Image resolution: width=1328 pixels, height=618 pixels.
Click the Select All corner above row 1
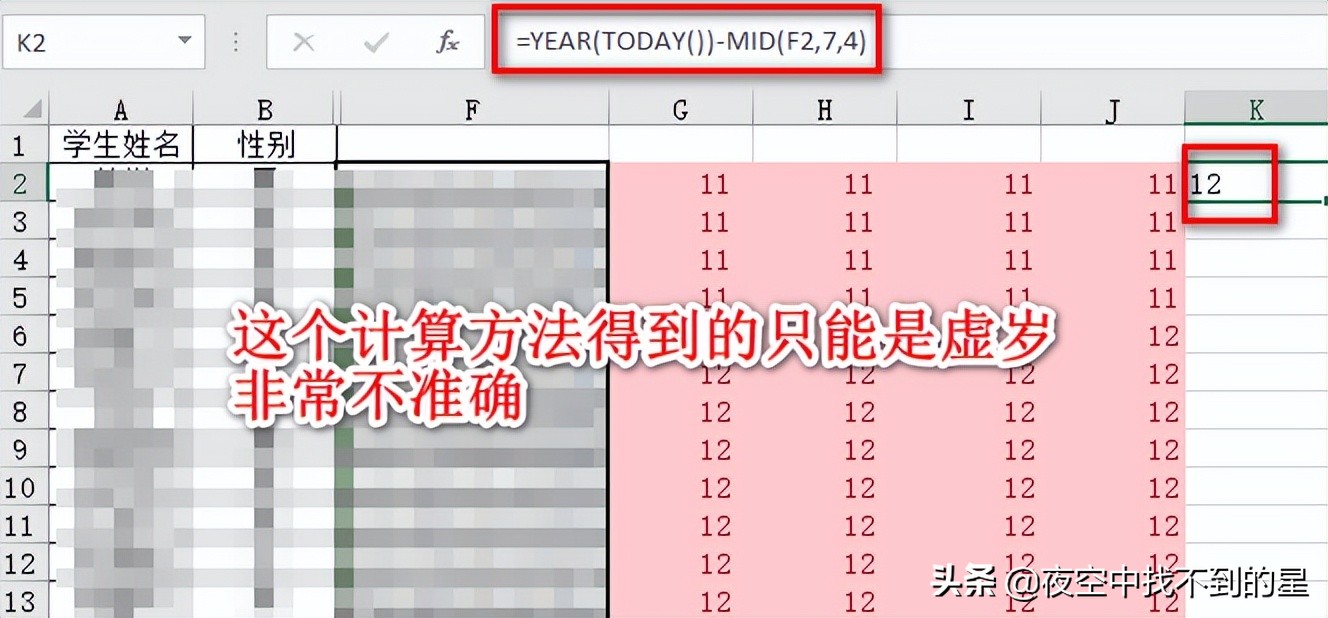pos(32,106)
